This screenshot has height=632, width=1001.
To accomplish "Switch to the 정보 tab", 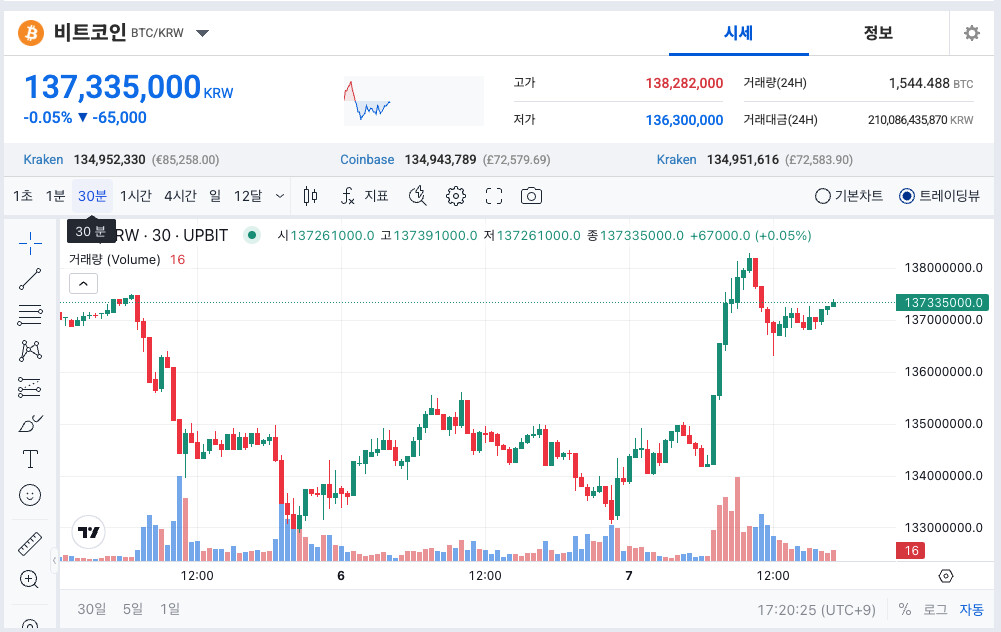I will click(x=878, y=33).
